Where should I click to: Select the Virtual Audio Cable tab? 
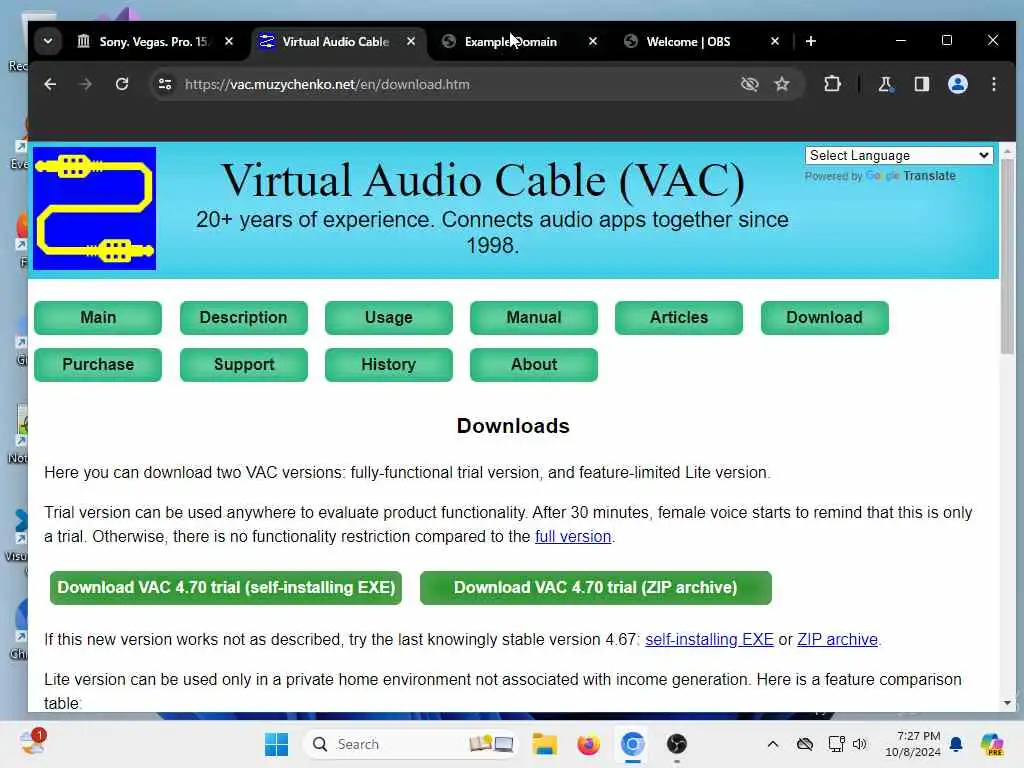pos(336,42)
